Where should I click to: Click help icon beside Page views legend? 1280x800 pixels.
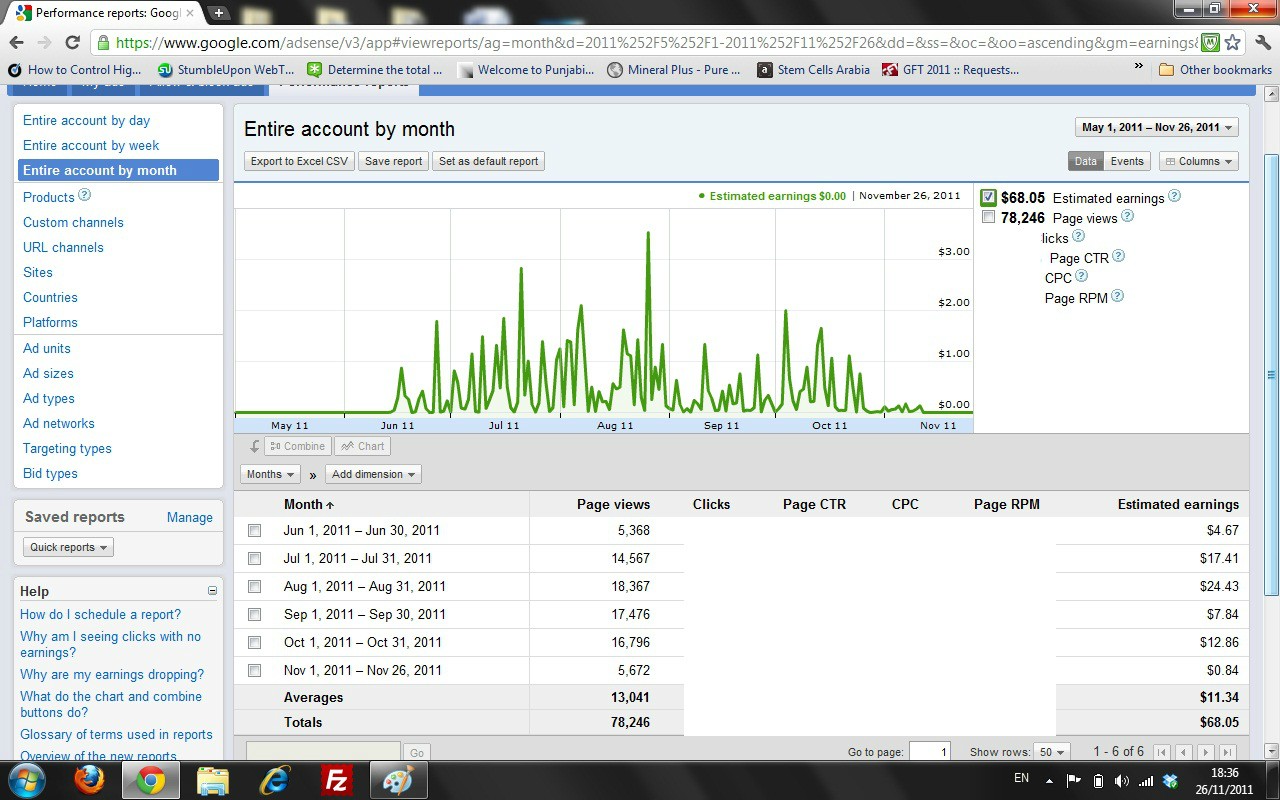1128,216
